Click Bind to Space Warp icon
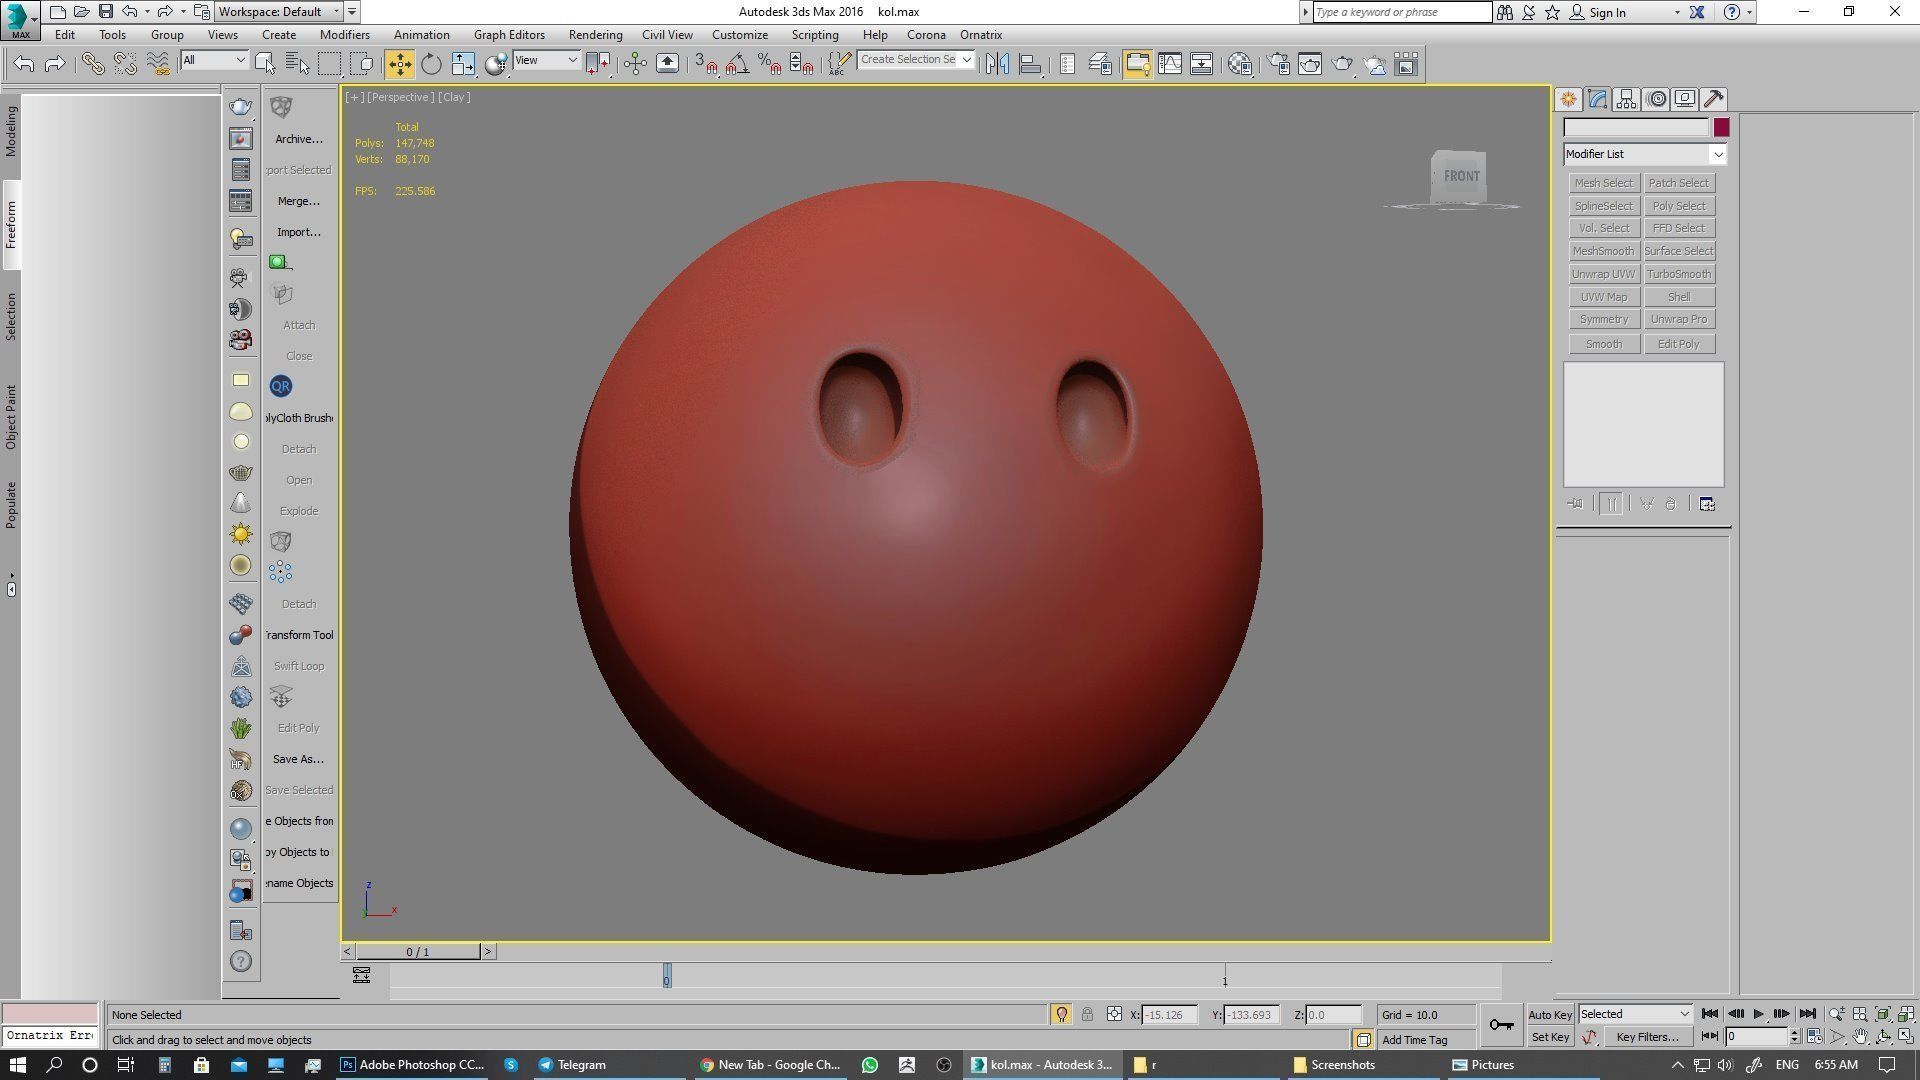 [158, 64]
